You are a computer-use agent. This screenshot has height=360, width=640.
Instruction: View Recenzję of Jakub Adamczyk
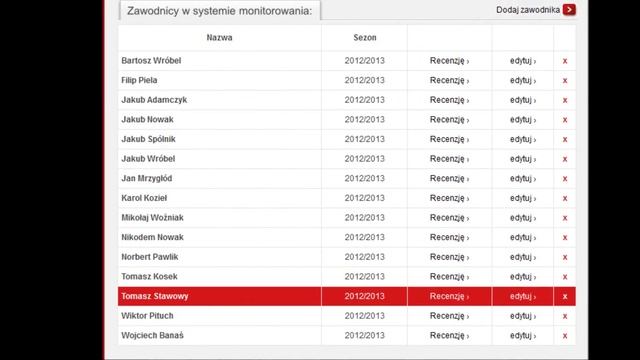(449, 100)
